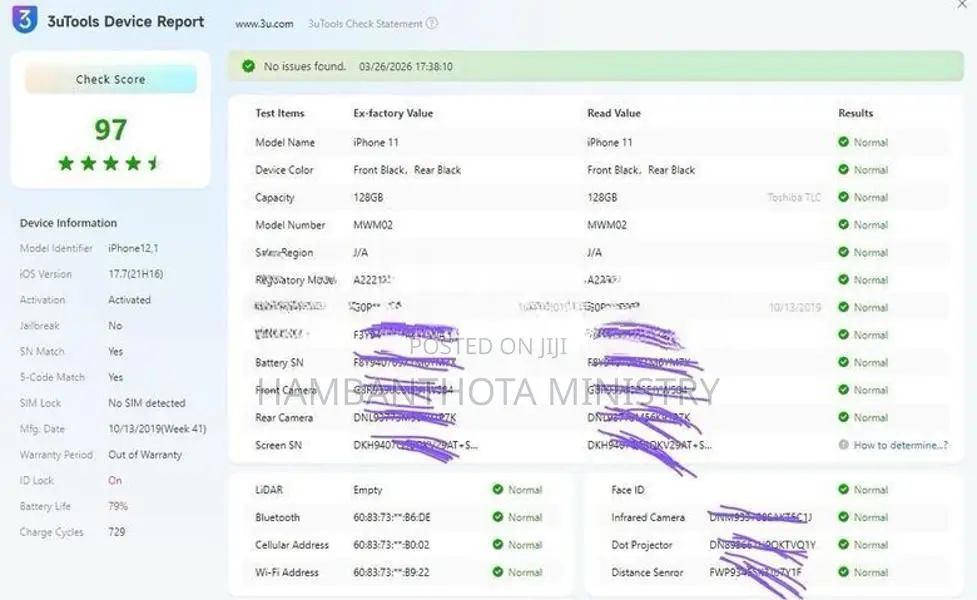This screenshot has height=600, width=977.
Task: Click the Normal check icon for Model Name
Action: tap(844, 142)
